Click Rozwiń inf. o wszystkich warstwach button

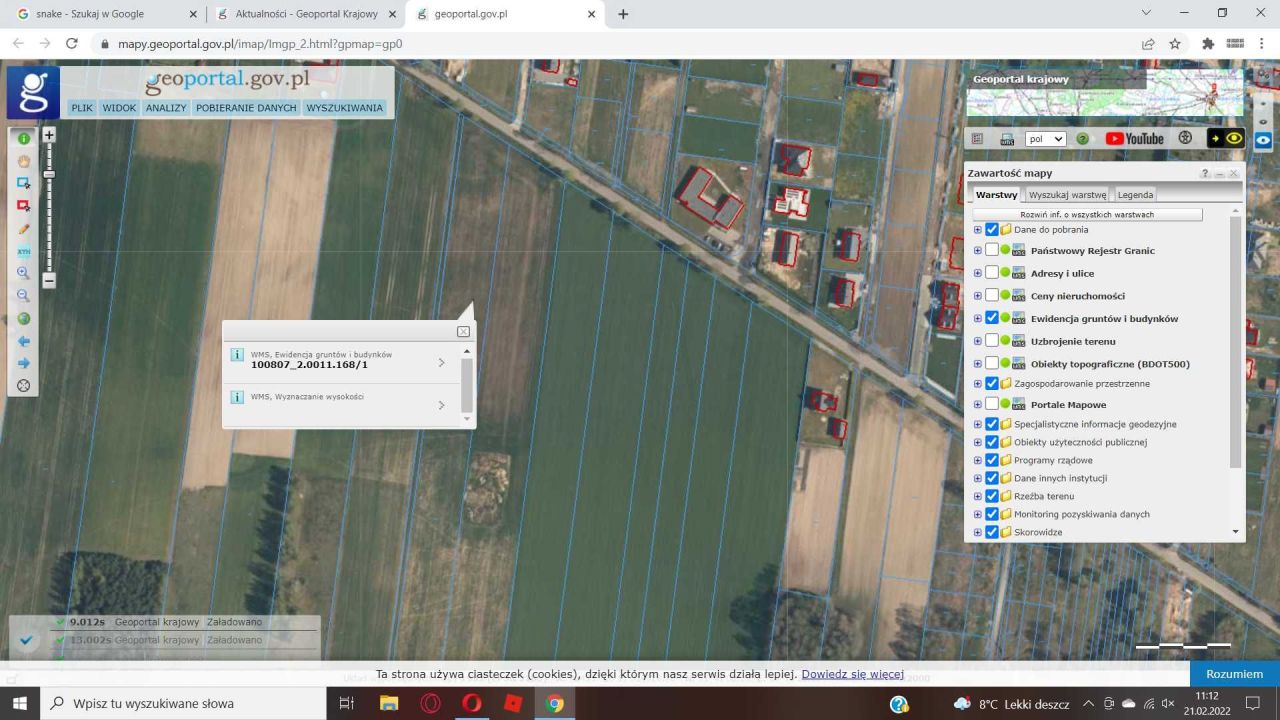pos(1087,215)
